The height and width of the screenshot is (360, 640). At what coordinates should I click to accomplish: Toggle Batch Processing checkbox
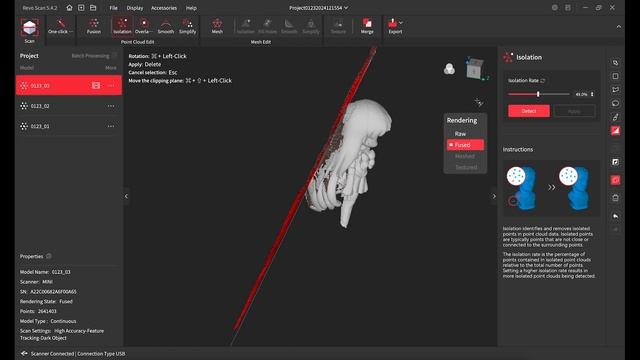point(115,56)
